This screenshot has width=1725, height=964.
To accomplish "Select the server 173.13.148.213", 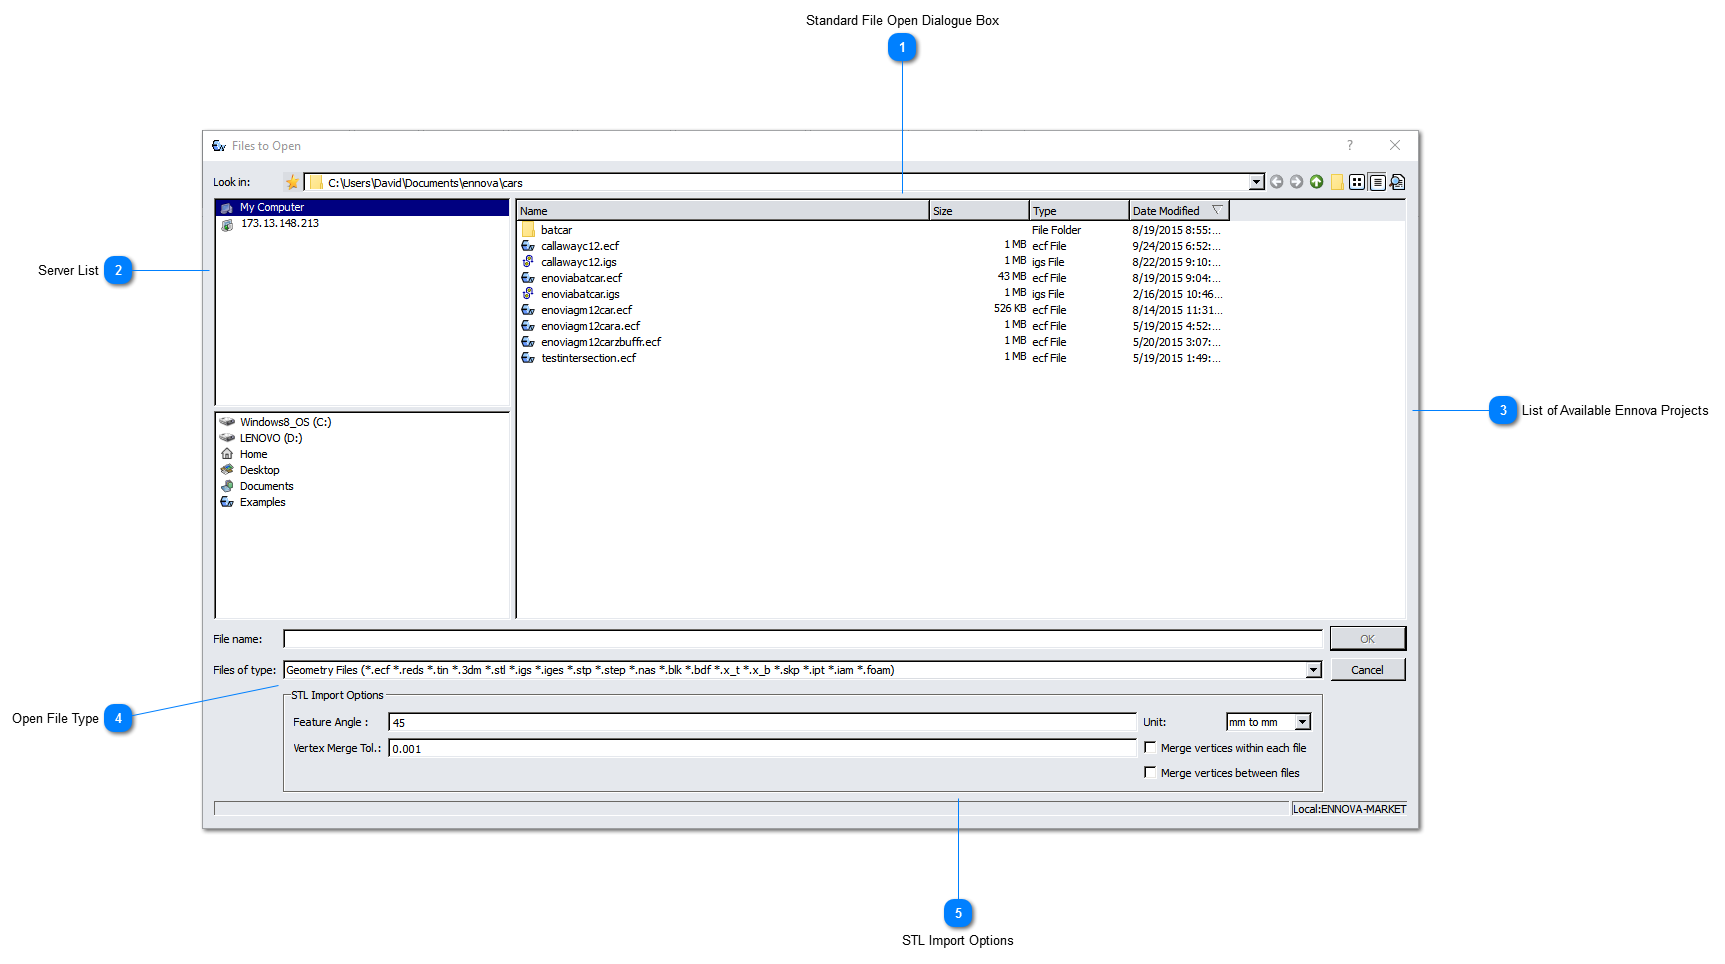I will 280,223.
